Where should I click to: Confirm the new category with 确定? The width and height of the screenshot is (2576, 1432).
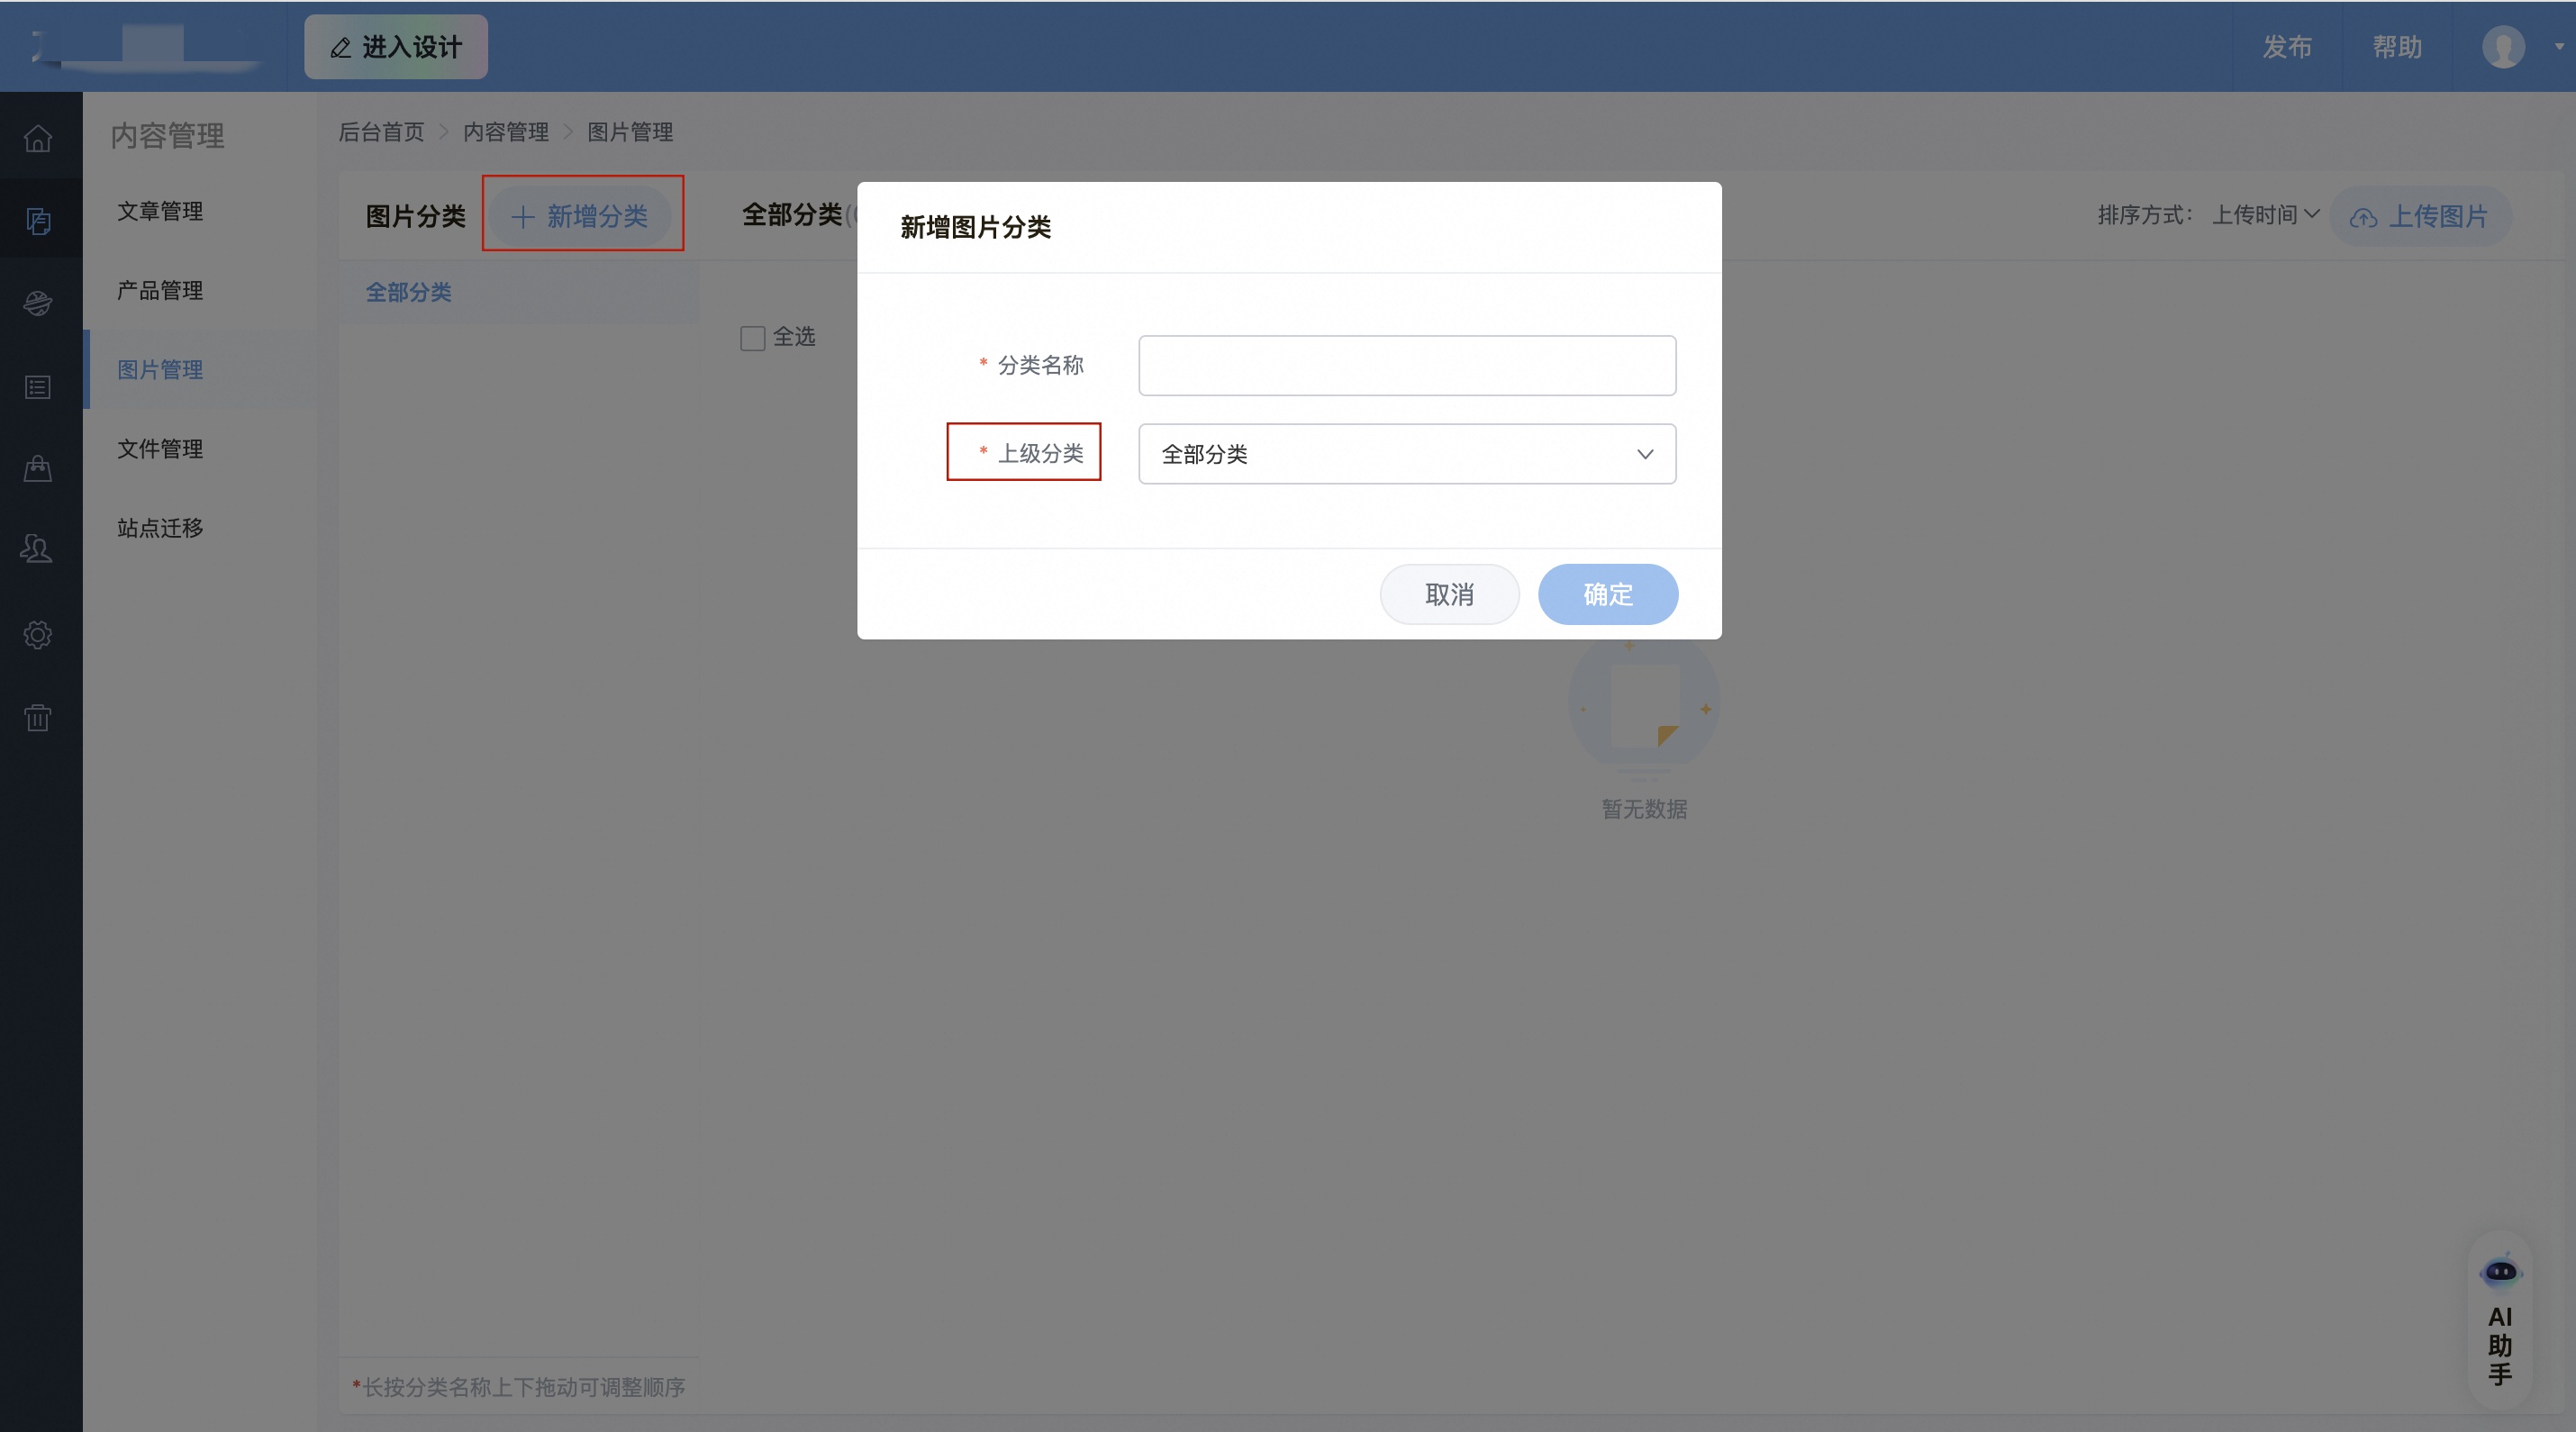tap(1607, 594)
